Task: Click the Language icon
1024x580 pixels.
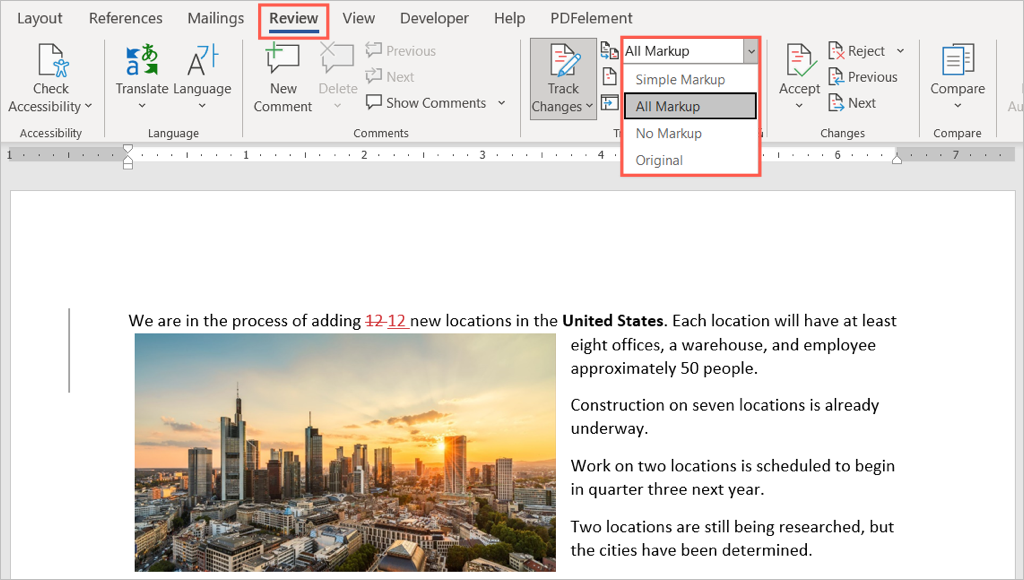Action: tap(202, 62)
